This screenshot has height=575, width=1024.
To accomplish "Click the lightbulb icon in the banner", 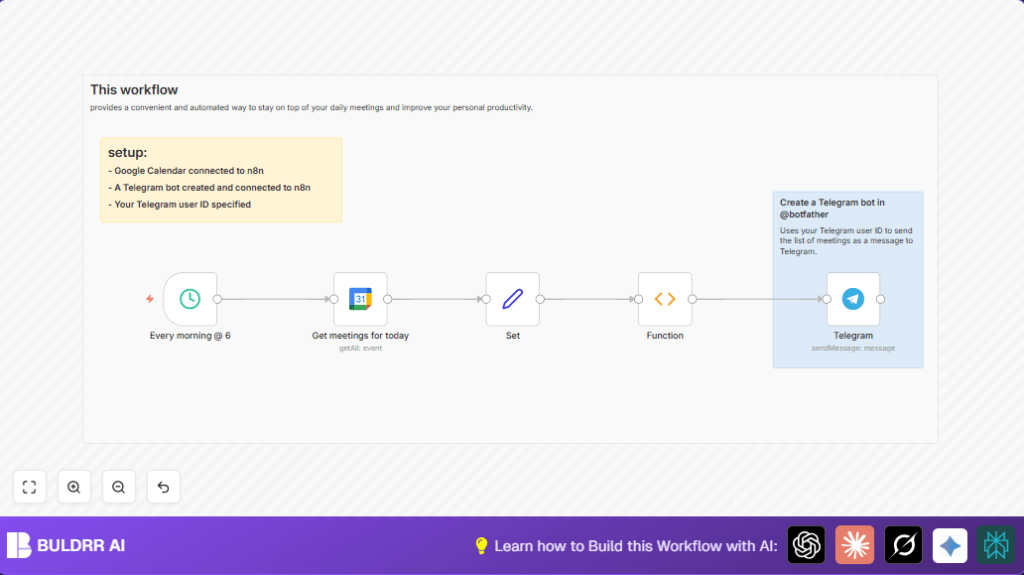I will tap(481, 546).
